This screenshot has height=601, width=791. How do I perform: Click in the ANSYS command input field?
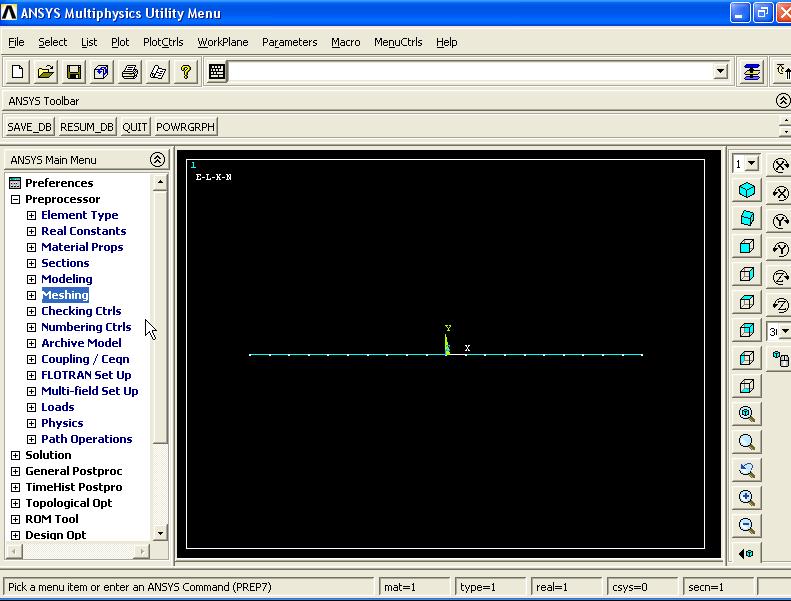click(x=470, y=72)
